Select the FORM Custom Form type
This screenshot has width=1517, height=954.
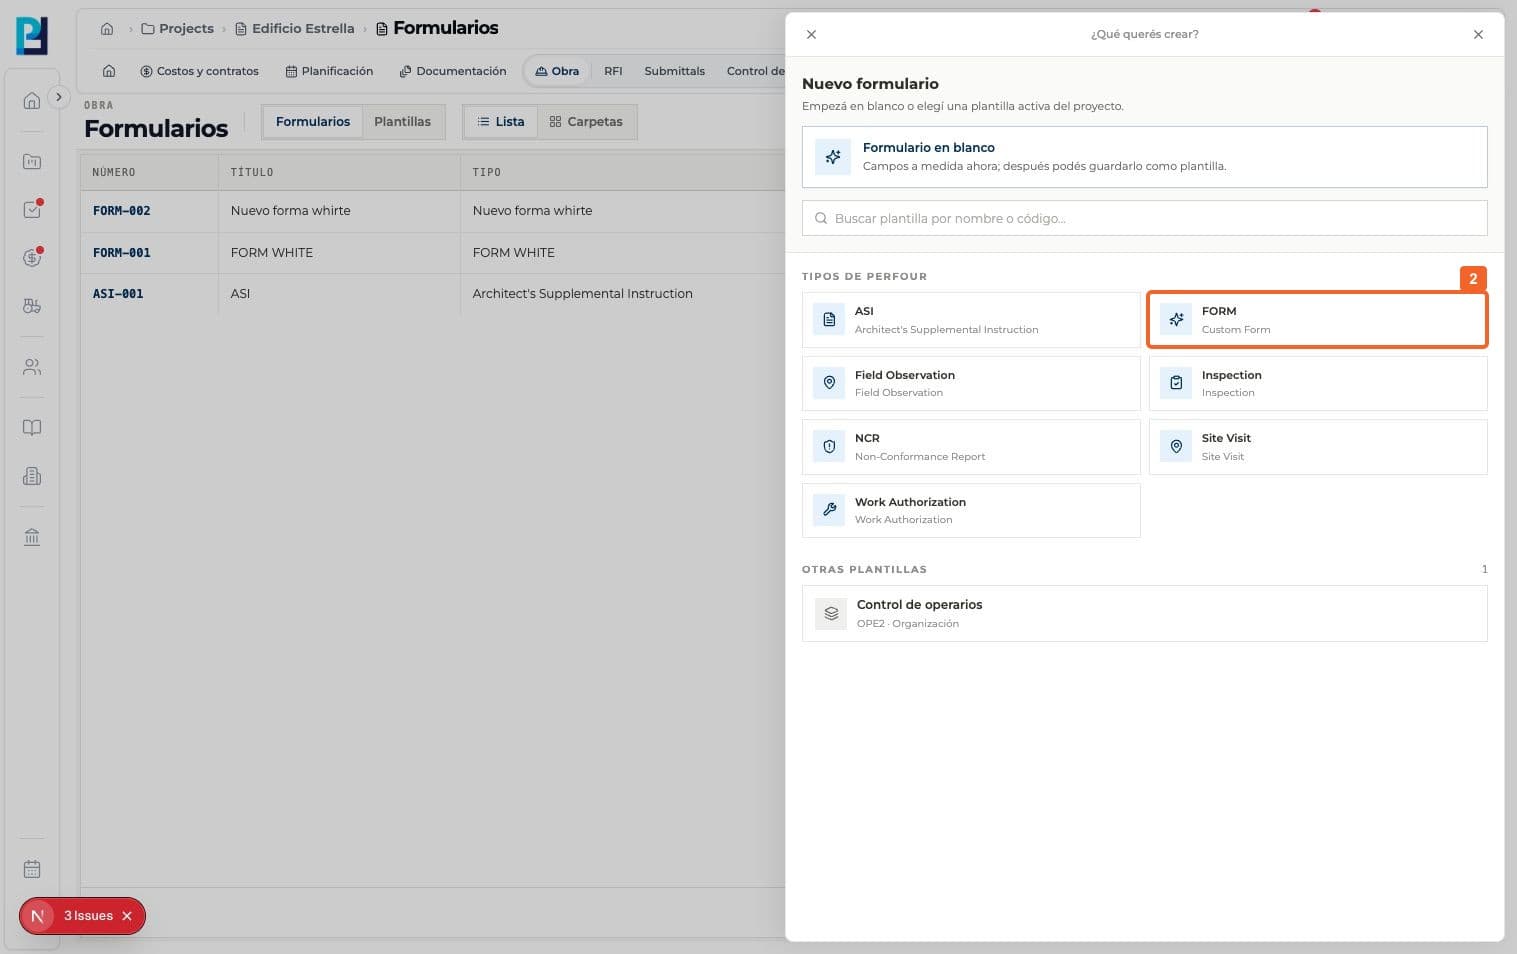pyautogui.click(x=1318, y=320)
